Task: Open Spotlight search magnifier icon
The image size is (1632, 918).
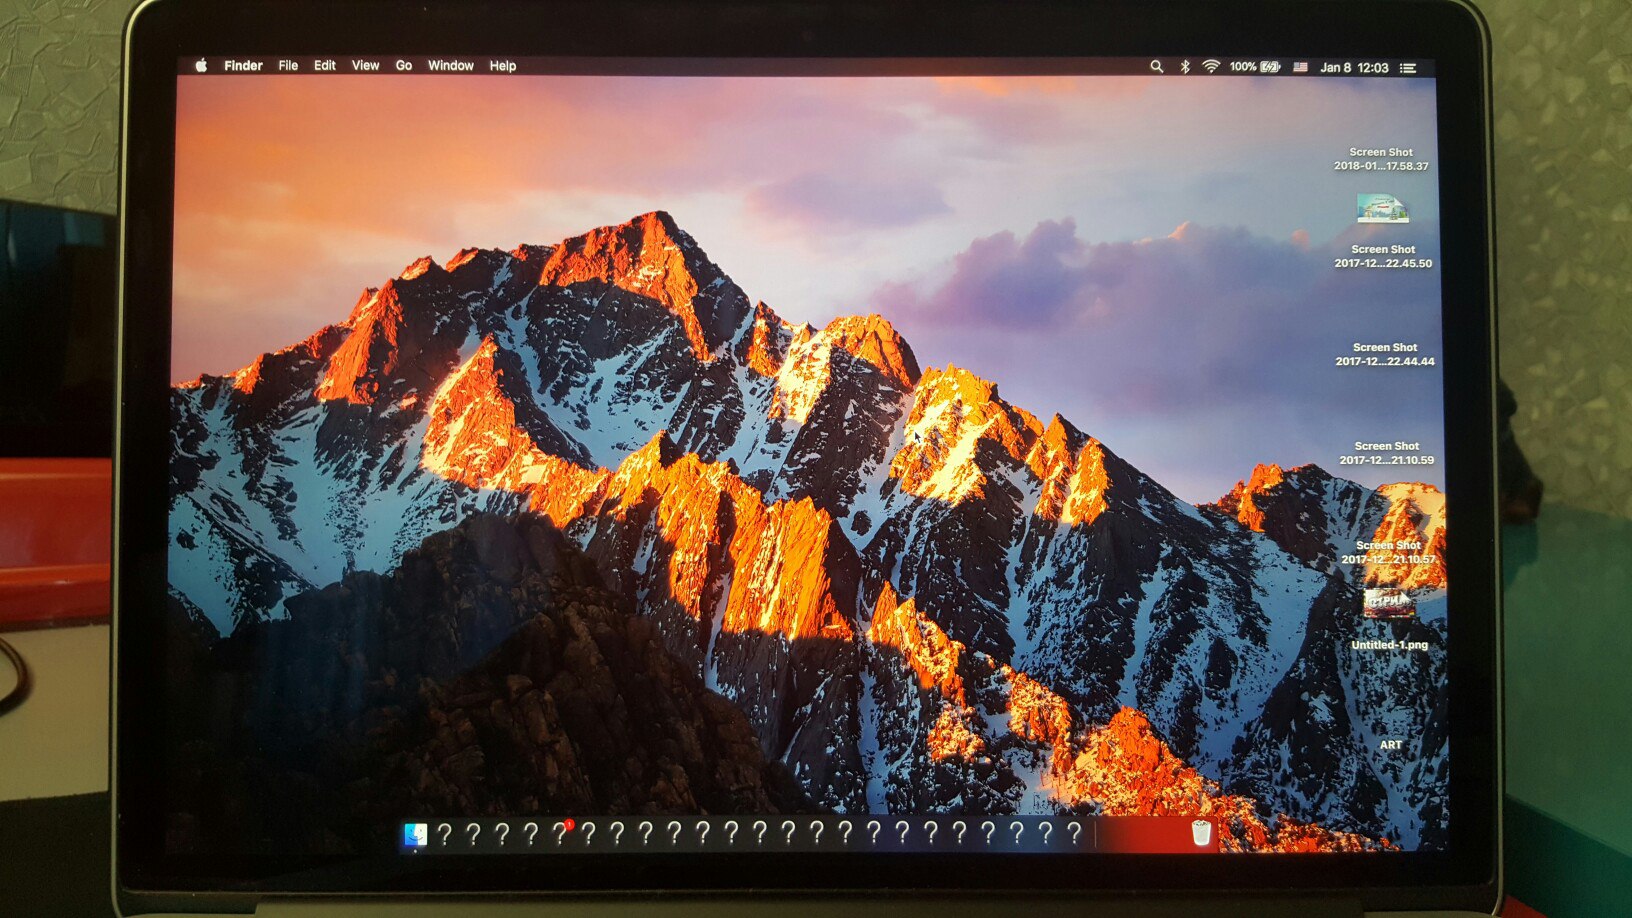Action: [x=1156, y=66]
